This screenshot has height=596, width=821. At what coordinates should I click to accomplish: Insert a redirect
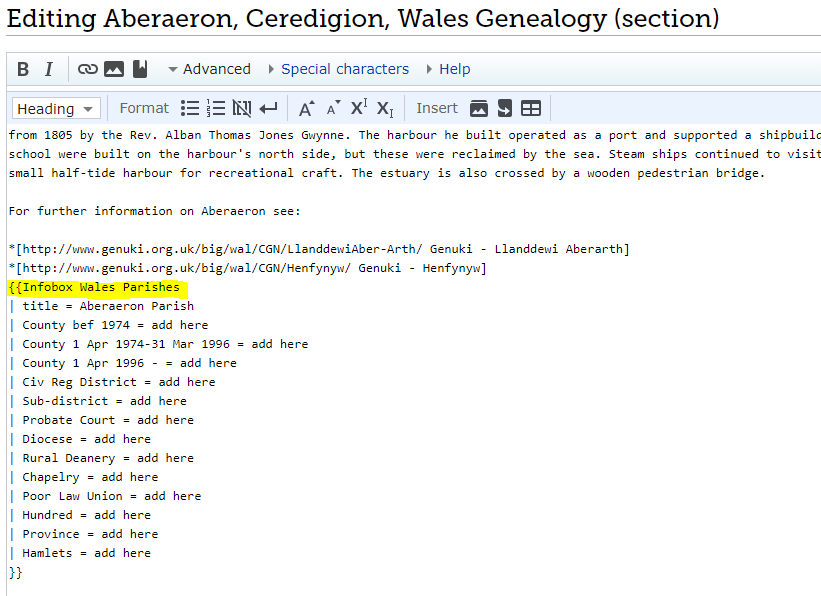point(505,108)
